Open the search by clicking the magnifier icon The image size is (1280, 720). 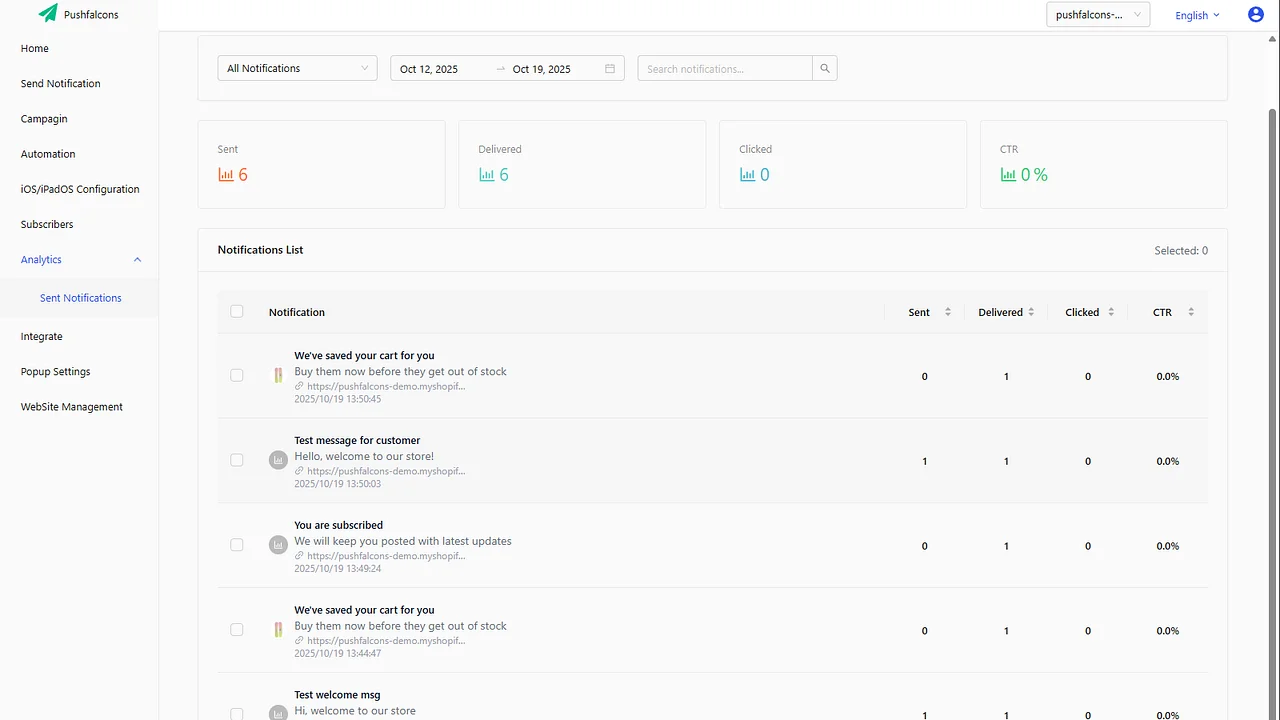point(824,68)
